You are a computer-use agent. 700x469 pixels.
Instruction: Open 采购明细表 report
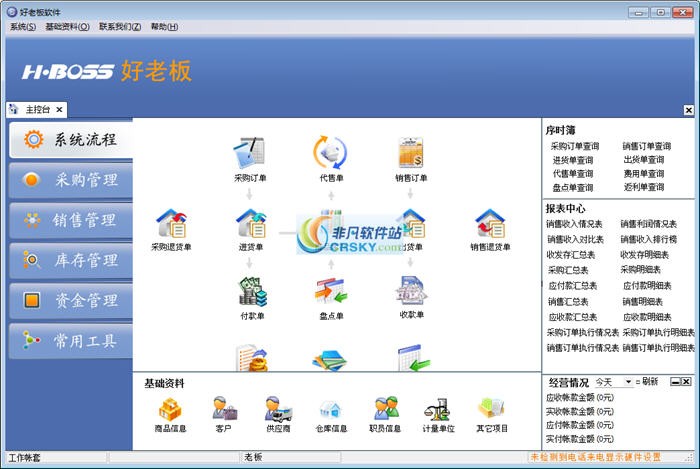tap(641, 269)
